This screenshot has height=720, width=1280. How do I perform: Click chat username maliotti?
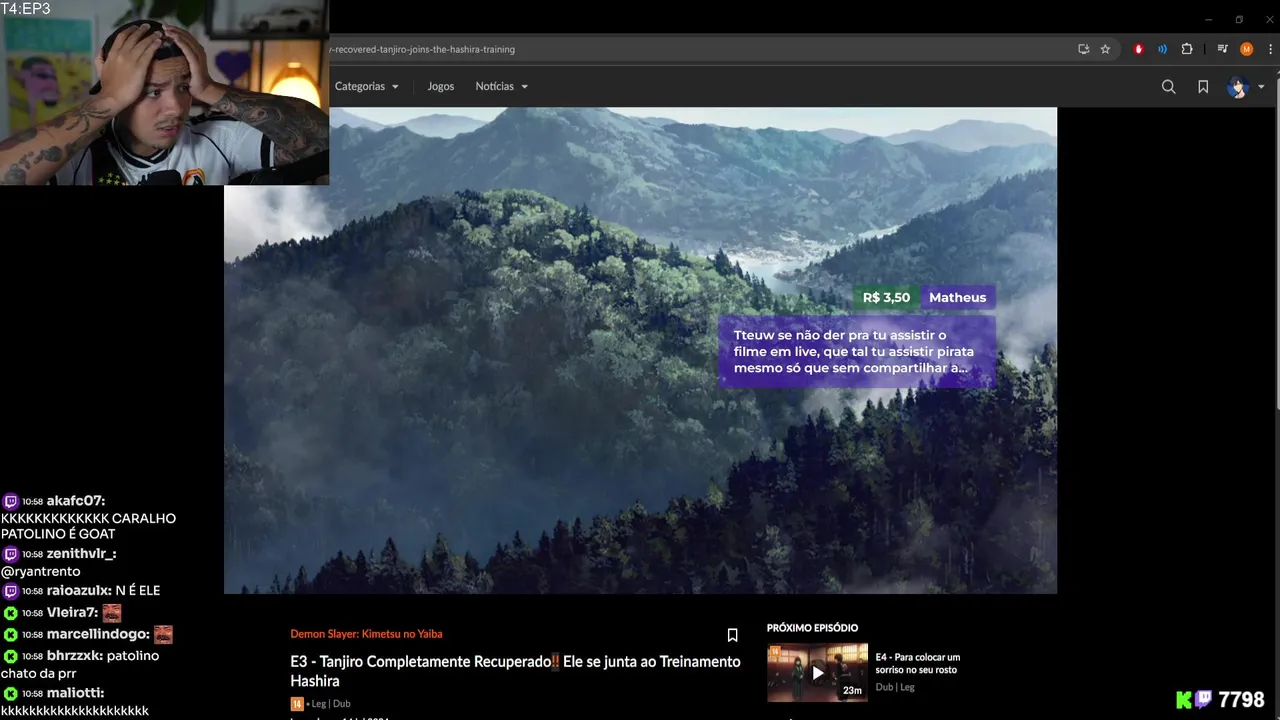click(x=75, y=693)
